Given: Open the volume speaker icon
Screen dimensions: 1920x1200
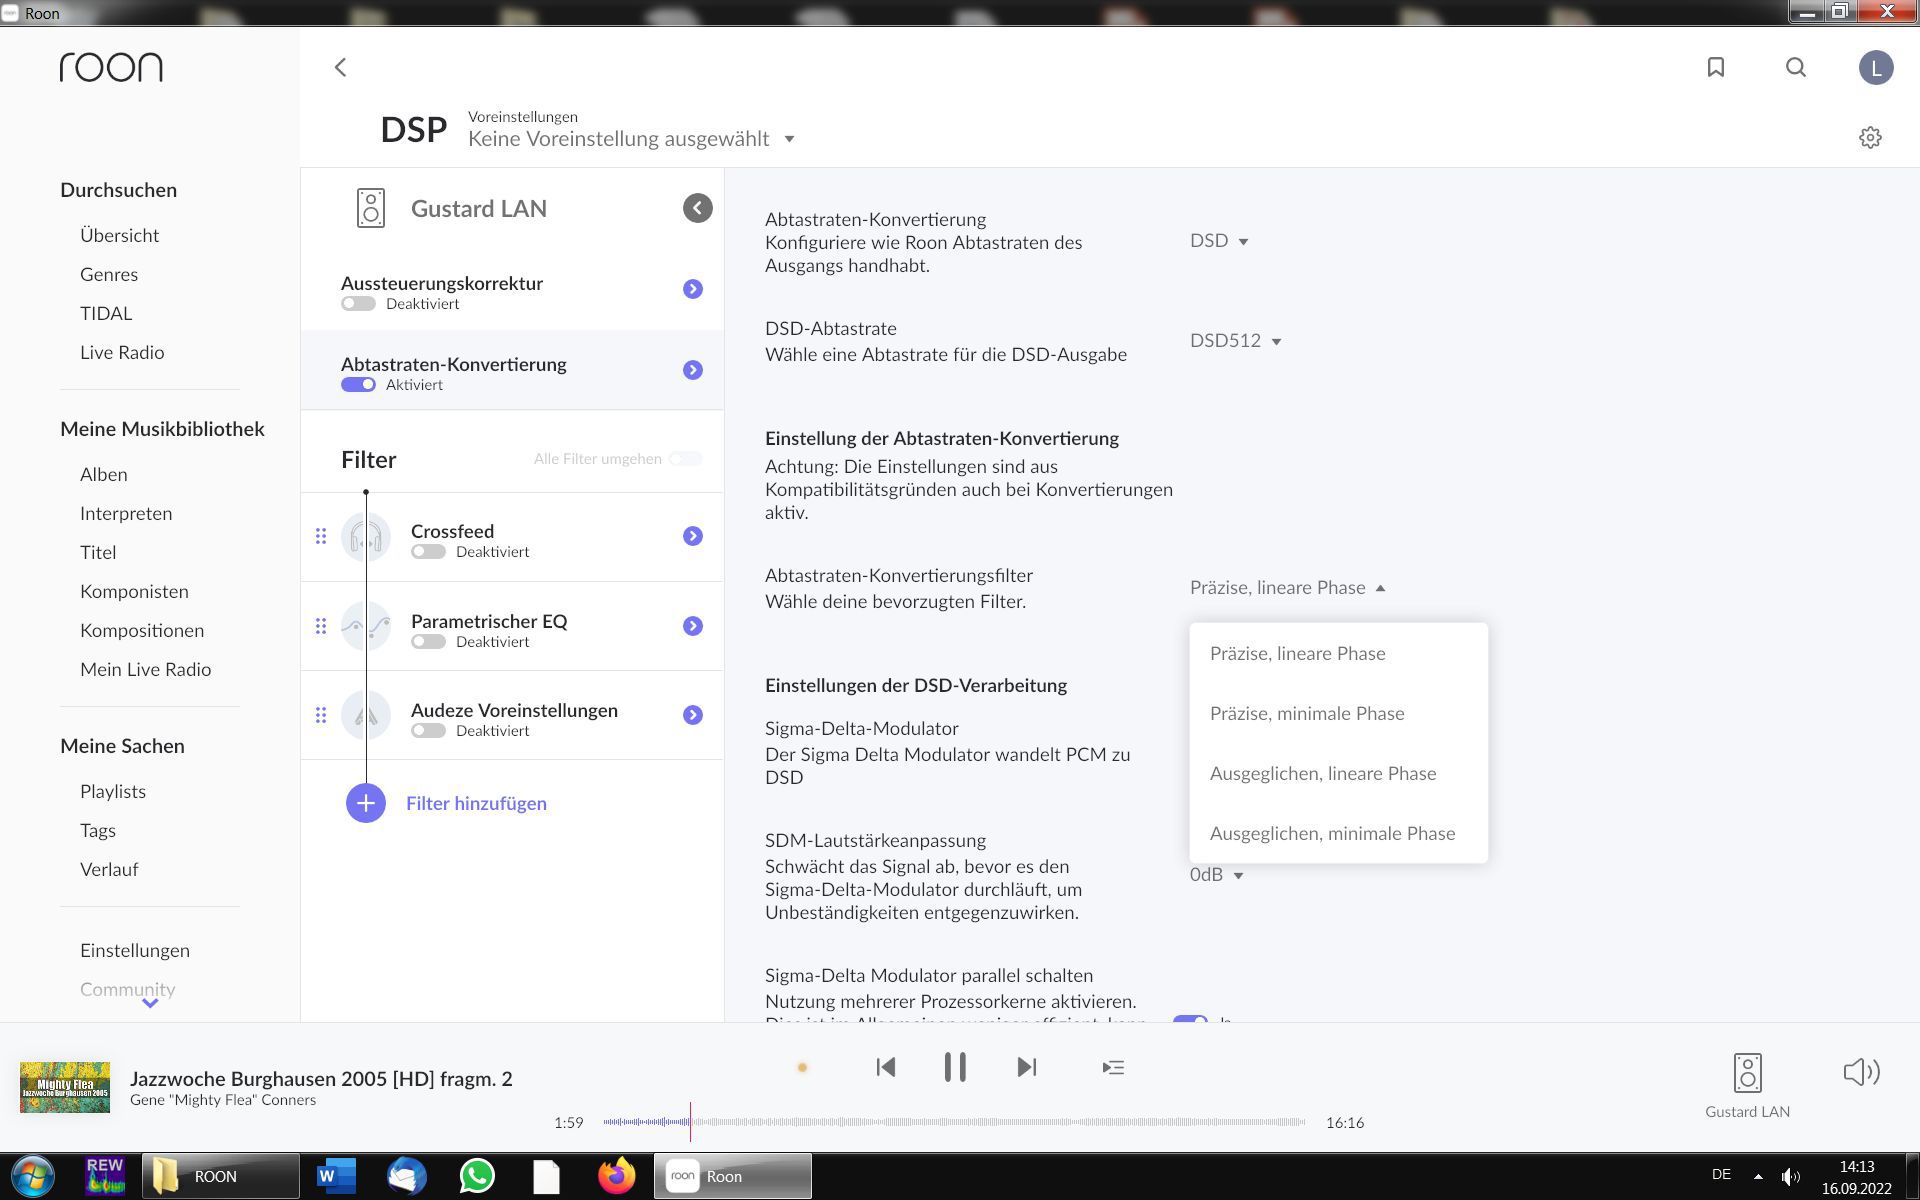Looking at the screenshot, I should pyautogui.click(x=1861, y=1072).
